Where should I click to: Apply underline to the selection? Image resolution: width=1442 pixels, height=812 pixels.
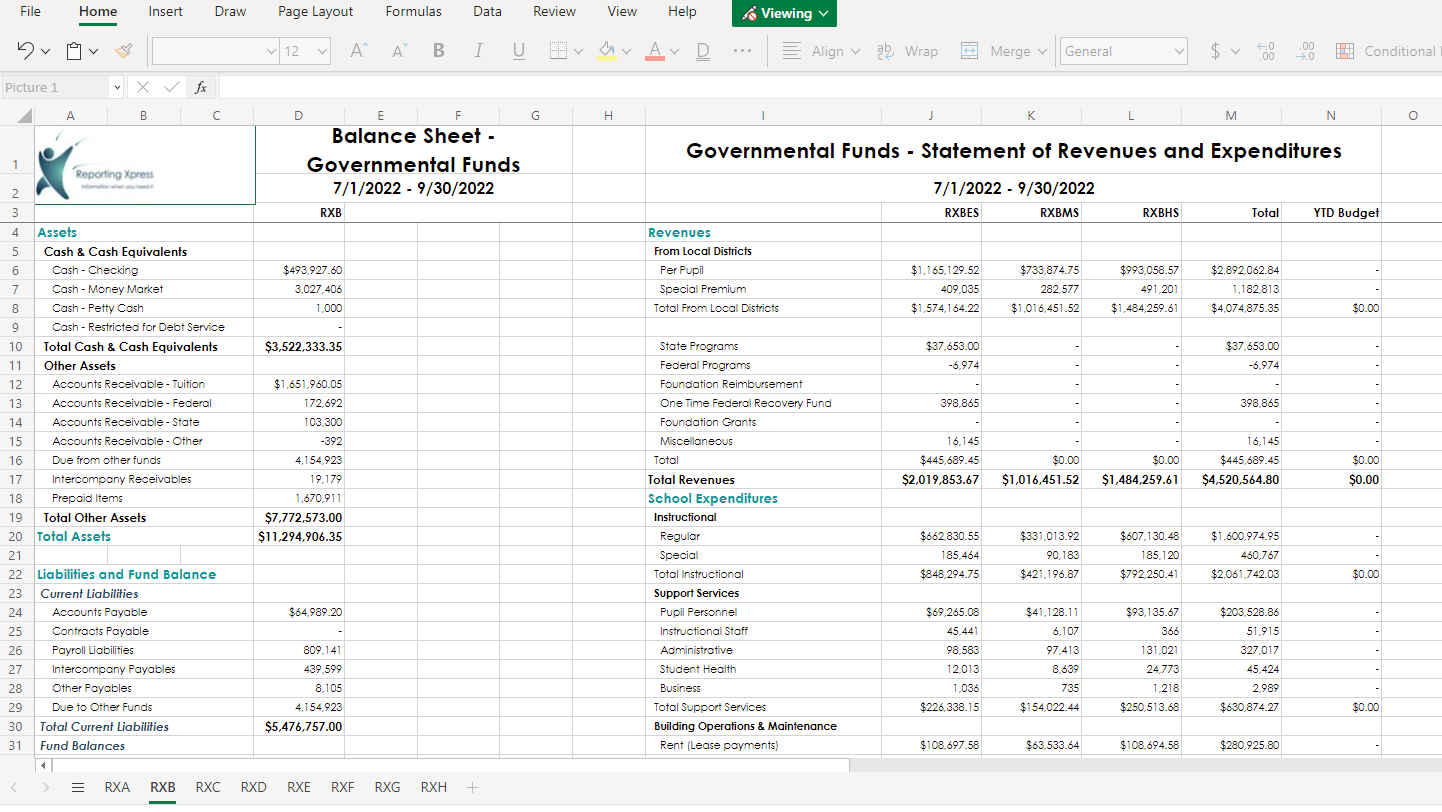[x=518, y=50]
